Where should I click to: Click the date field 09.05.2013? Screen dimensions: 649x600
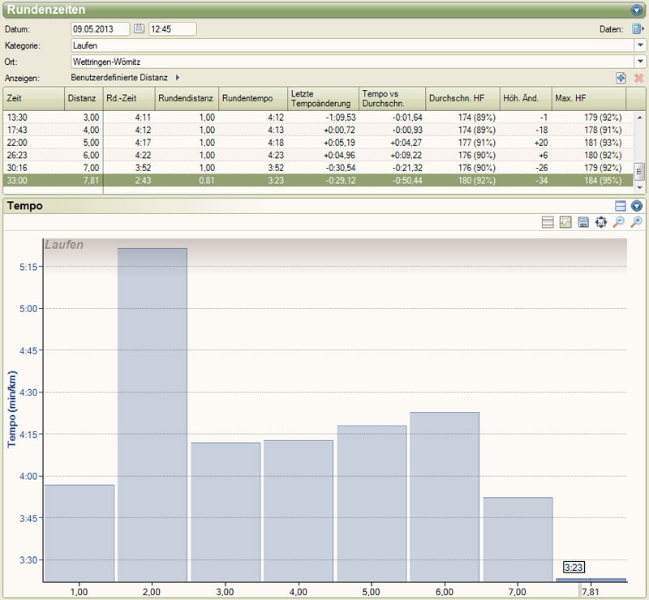[x=100, y=29]
